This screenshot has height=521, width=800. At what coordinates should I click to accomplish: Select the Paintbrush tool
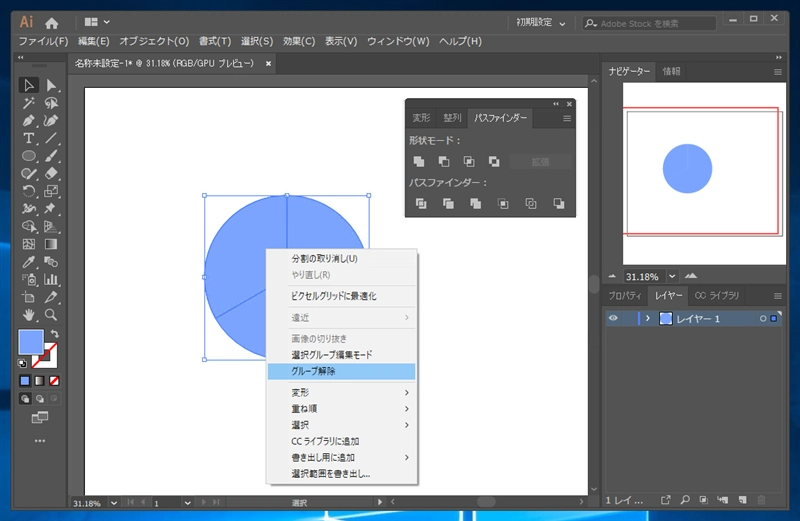pyautogui.click(x=51, y=156)
